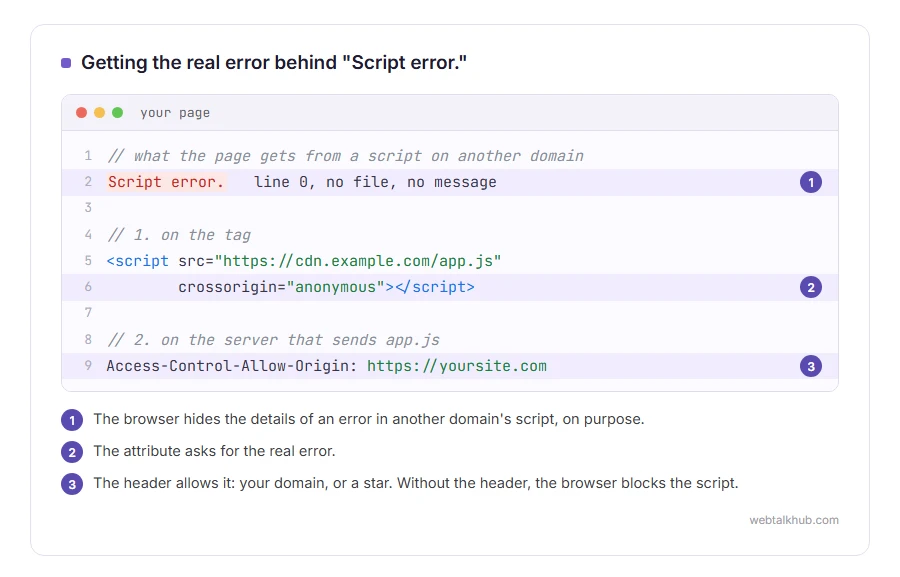Viewport: 900px width, 577px height.
Task: Click badge 3 beside "The header allows it" note
Action: pyautogui.click(x=72, y=484)
